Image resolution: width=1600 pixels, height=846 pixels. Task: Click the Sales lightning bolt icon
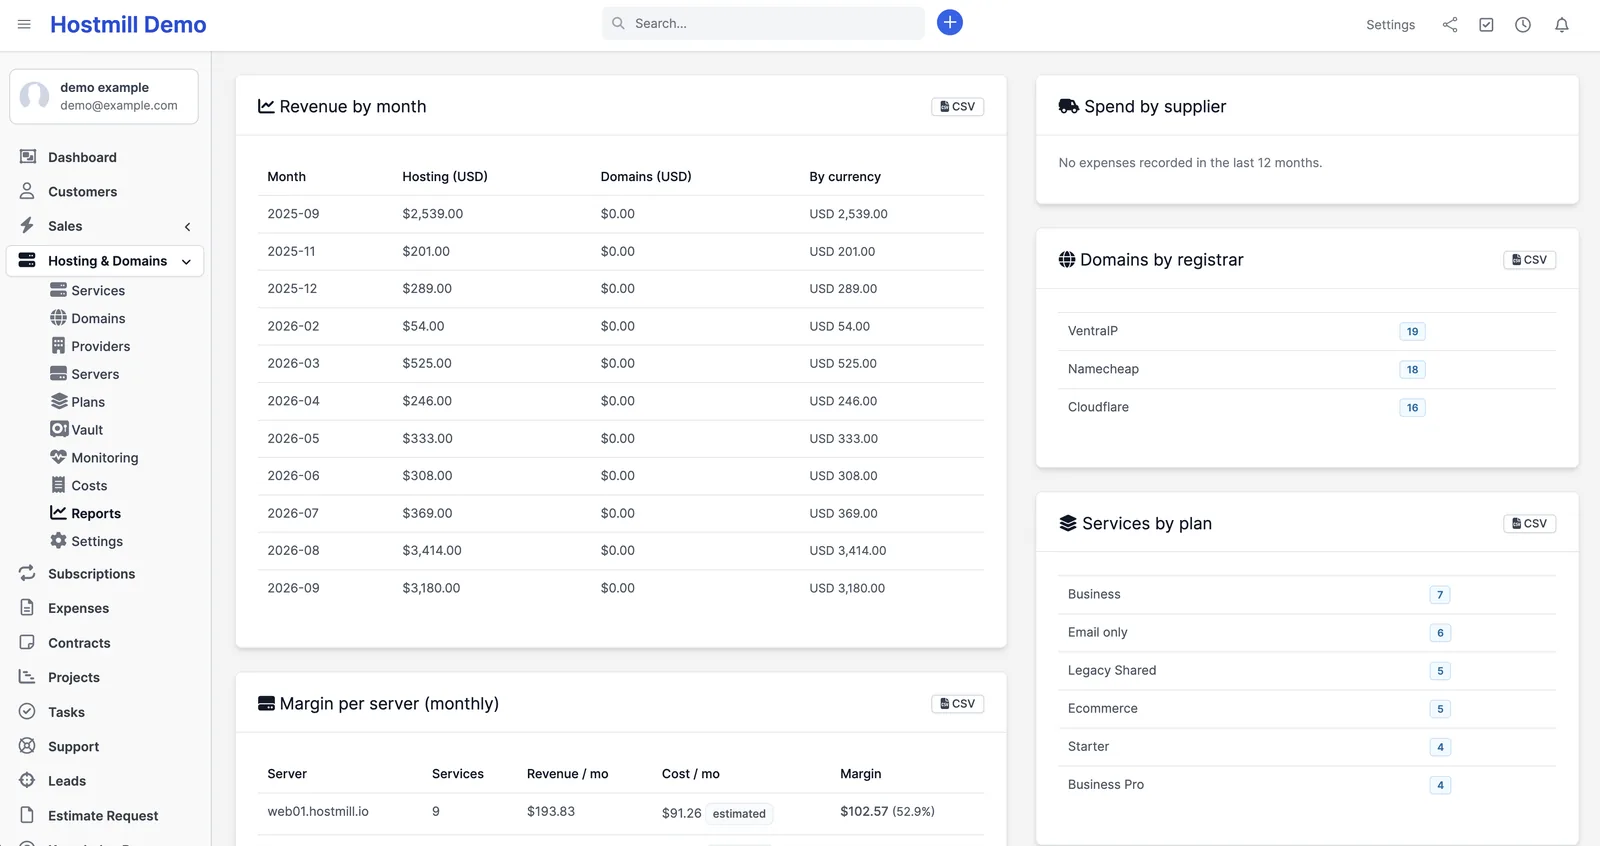coord(28,226)
